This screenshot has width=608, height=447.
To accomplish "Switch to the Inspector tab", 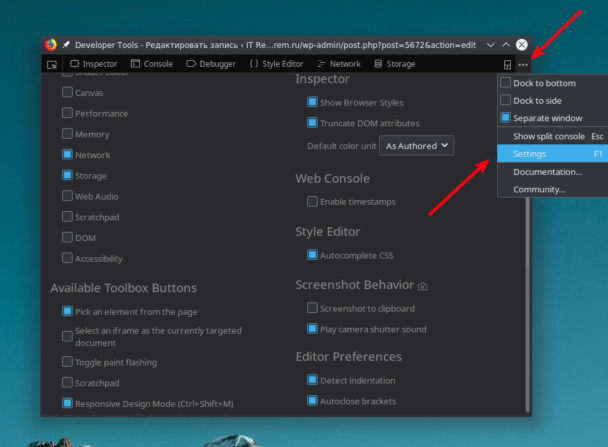I will (93, 64).
